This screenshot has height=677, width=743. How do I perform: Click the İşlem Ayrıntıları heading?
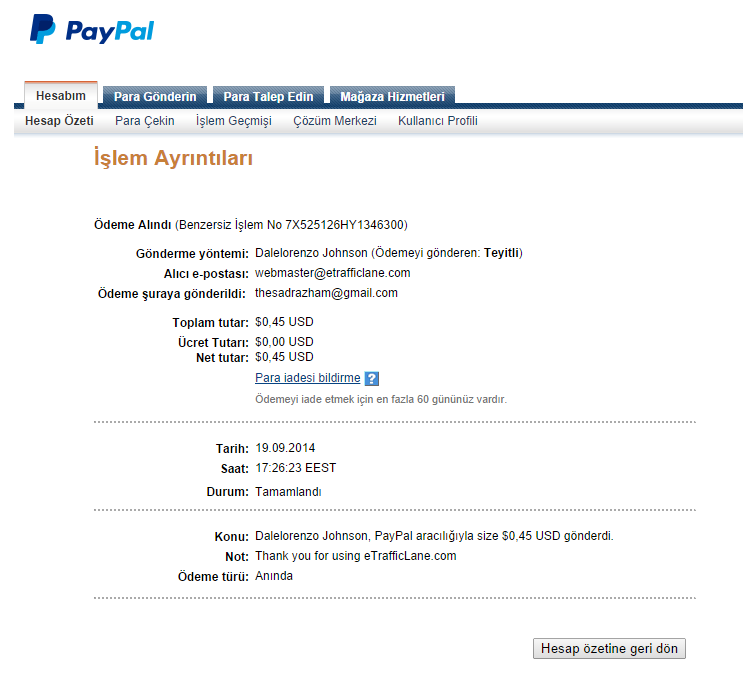tap(173, 158)
